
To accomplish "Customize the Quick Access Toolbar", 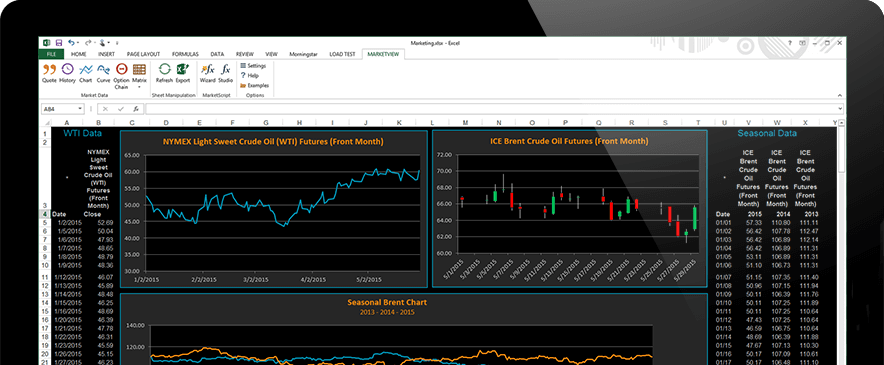I will tap(117, 42).
